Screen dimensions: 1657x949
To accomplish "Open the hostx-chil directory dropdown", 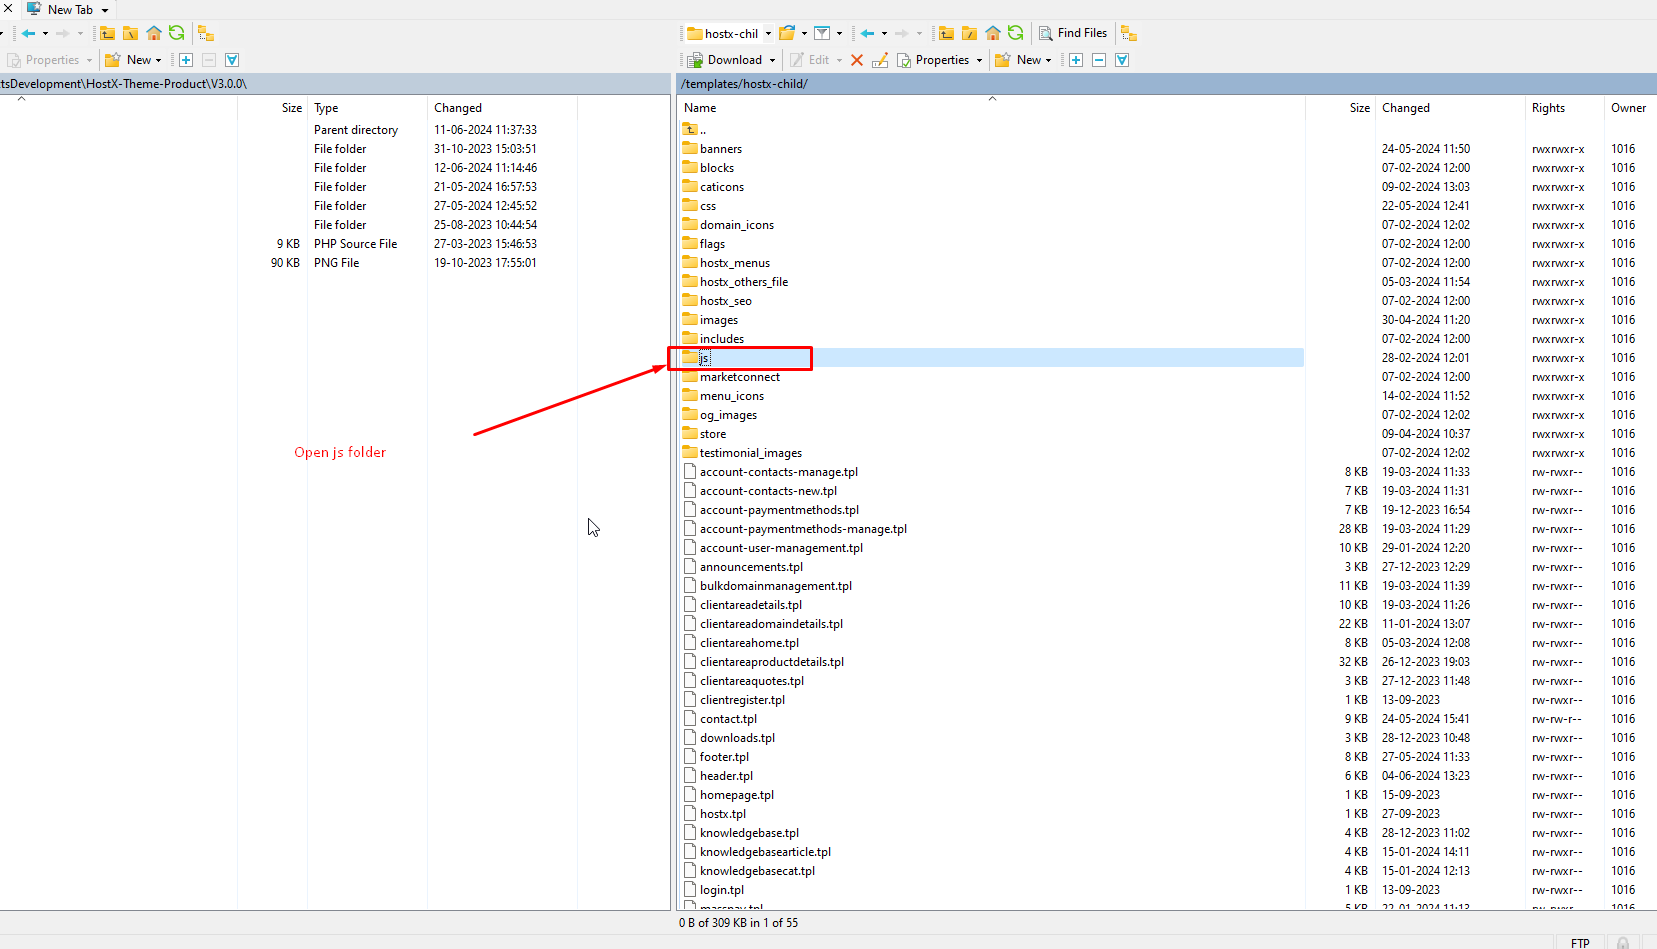I will (768, 33).
